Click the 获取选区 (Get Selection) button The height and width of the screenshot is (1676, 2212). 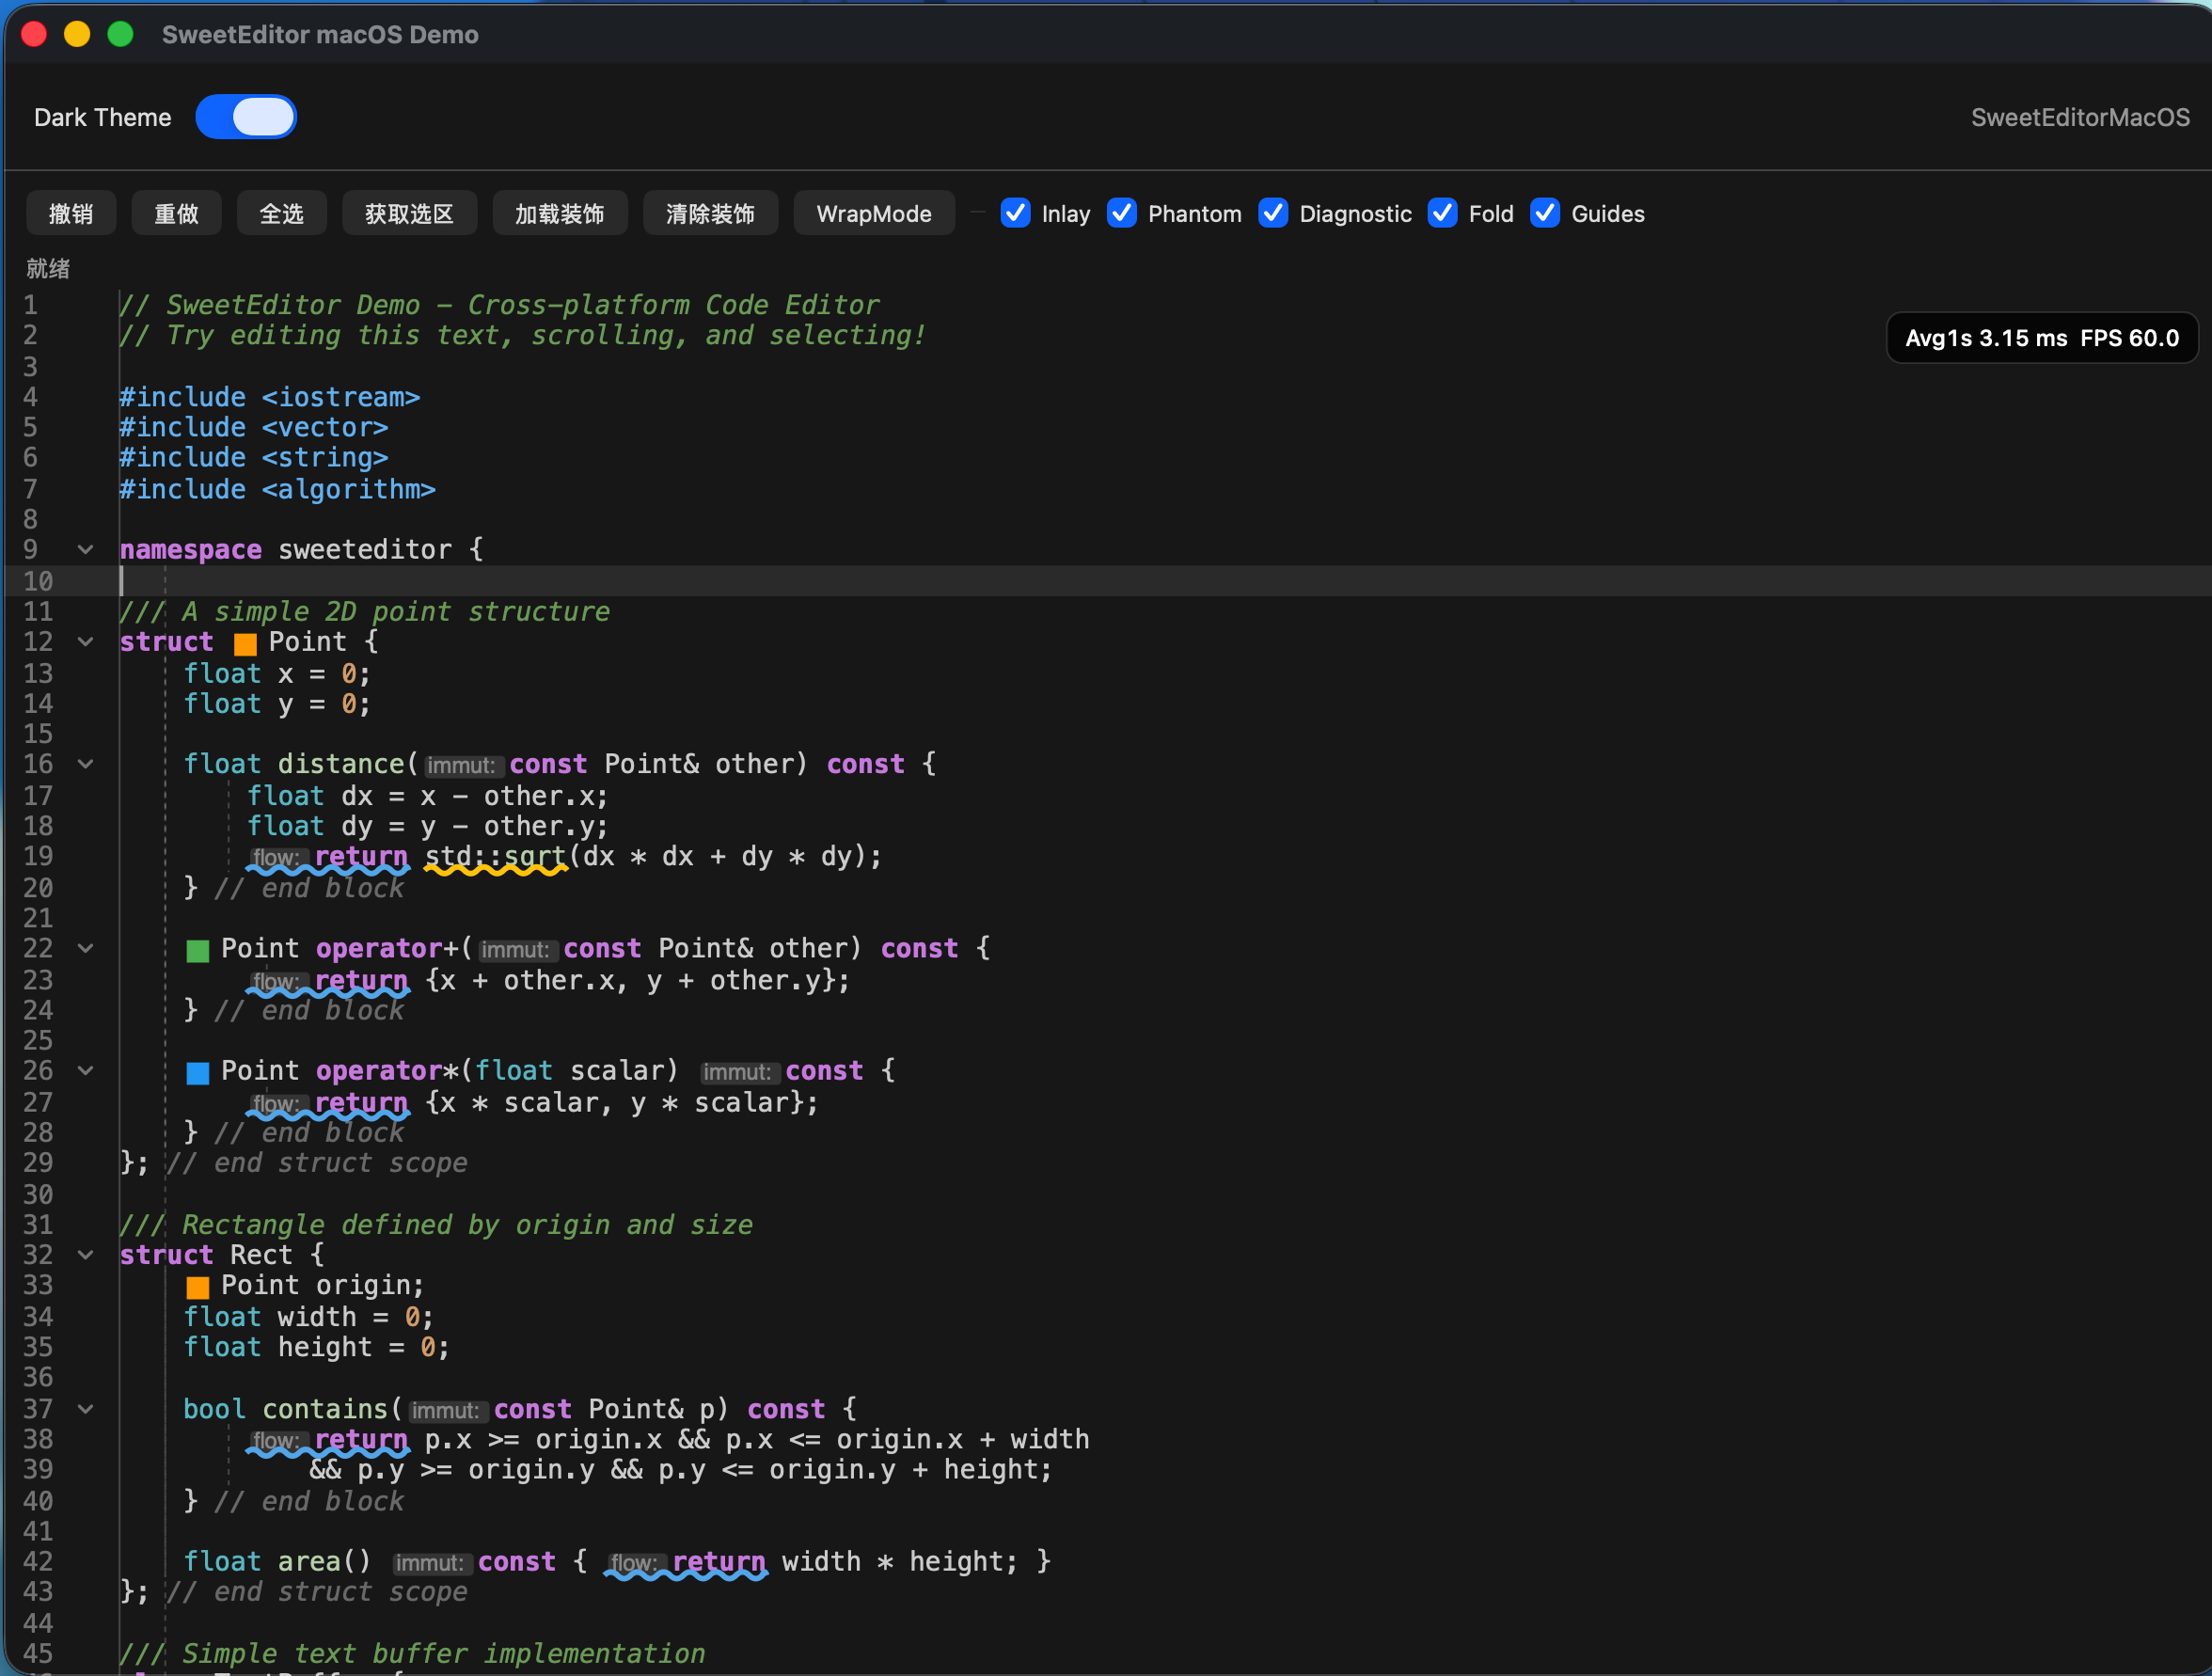point(409,214)
